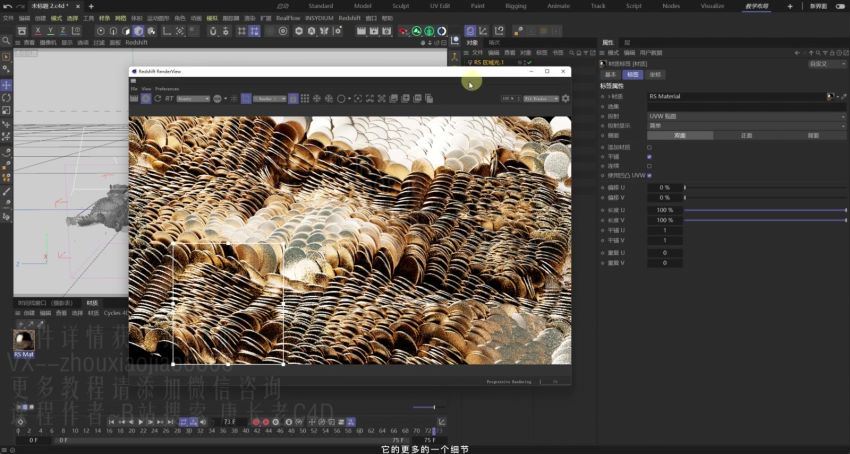Click the blue-white circular Redshift icon
The width and height of the screenshot is (850, 454).
442,31
